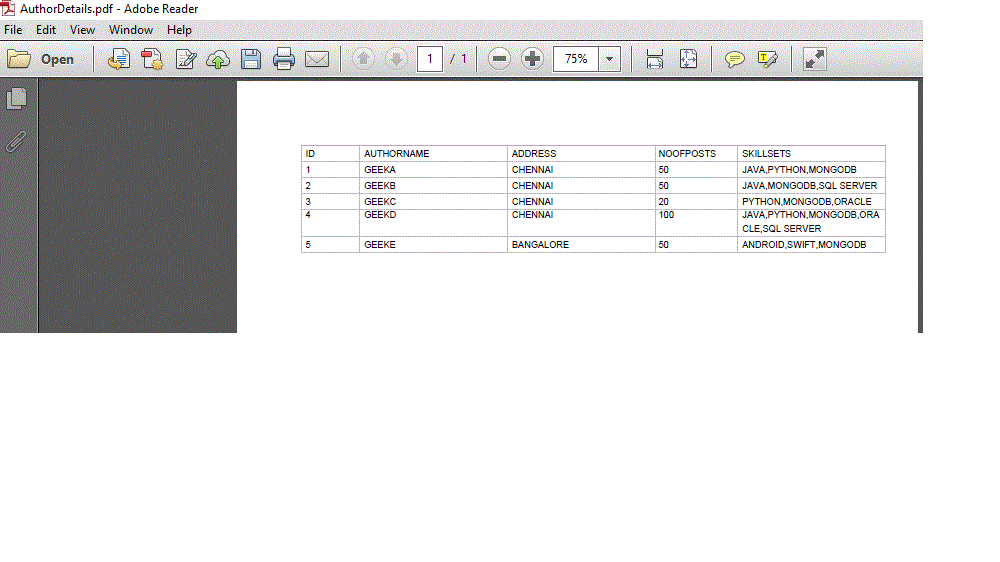Viewport: 1000px width, 562px height.
Task: Click the Fit one full page icon
Action: pyautogui.click(x=688, y=59)
